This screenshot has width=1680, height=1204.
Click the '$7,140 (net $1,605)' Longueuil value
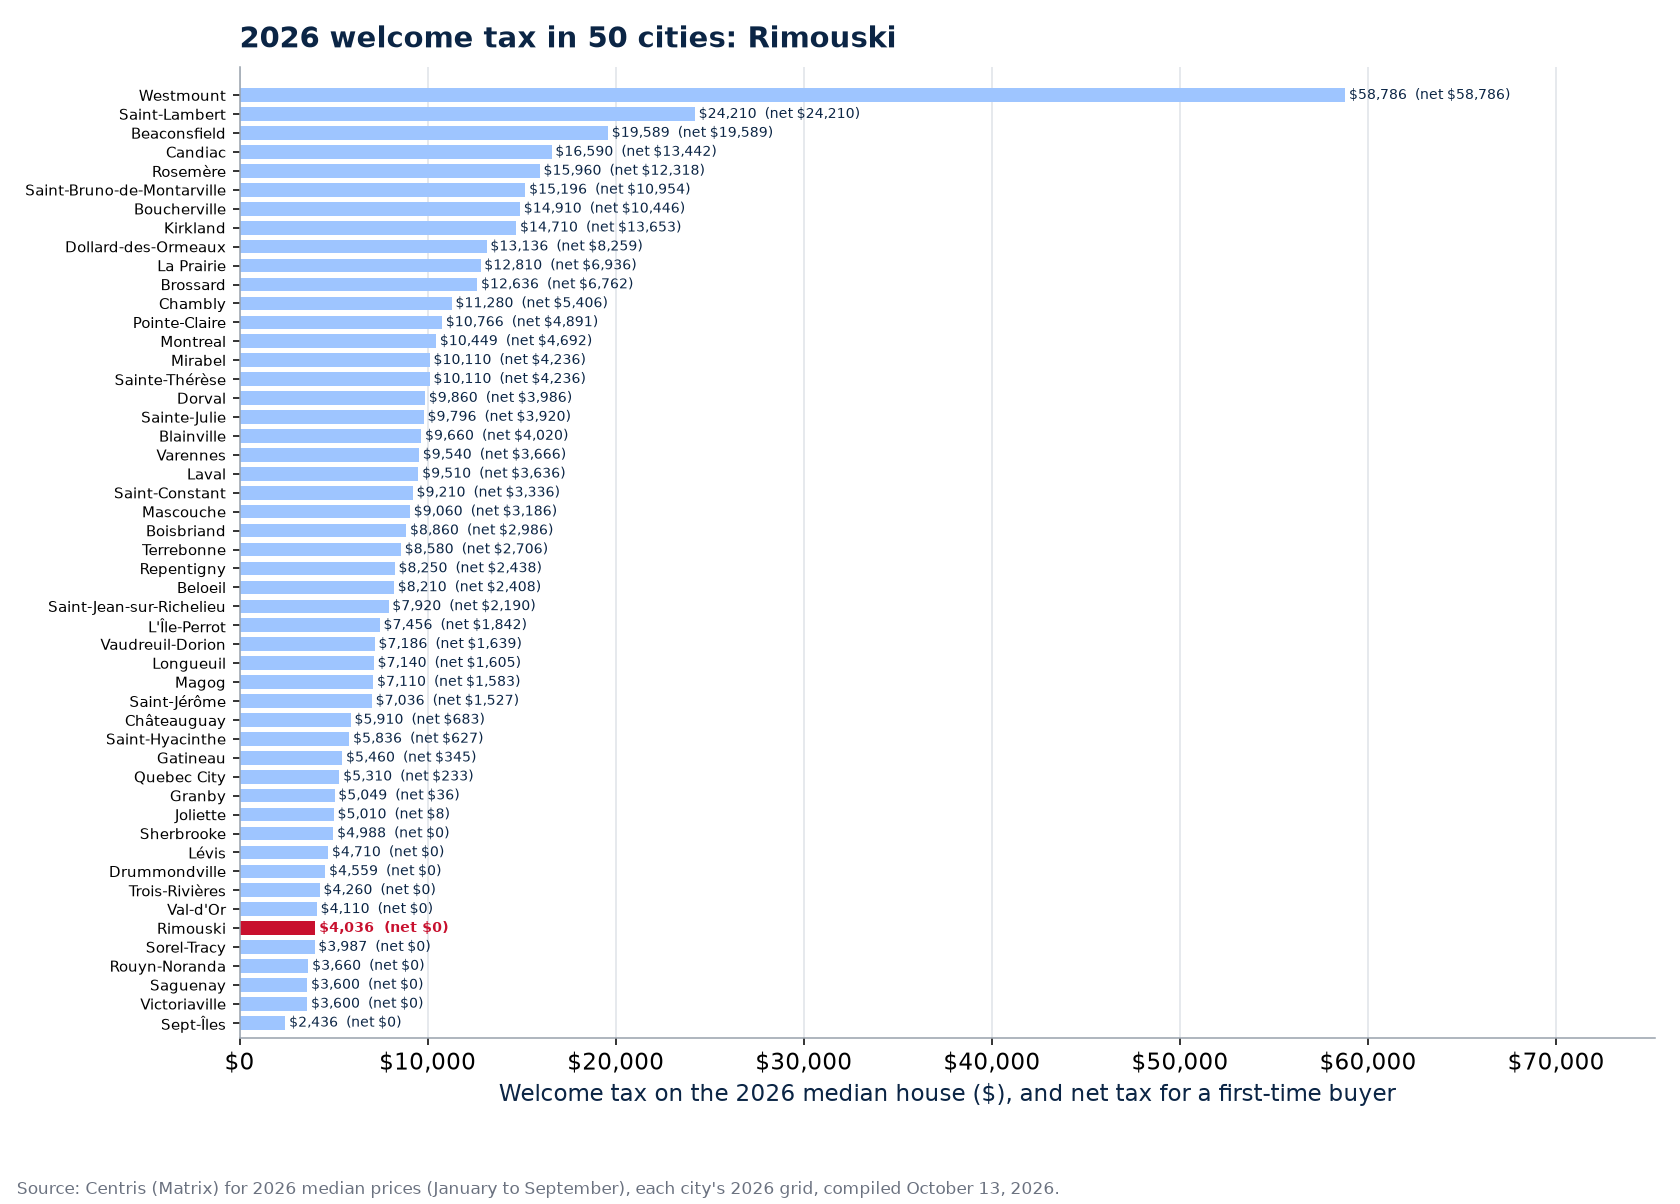(449, 663)
